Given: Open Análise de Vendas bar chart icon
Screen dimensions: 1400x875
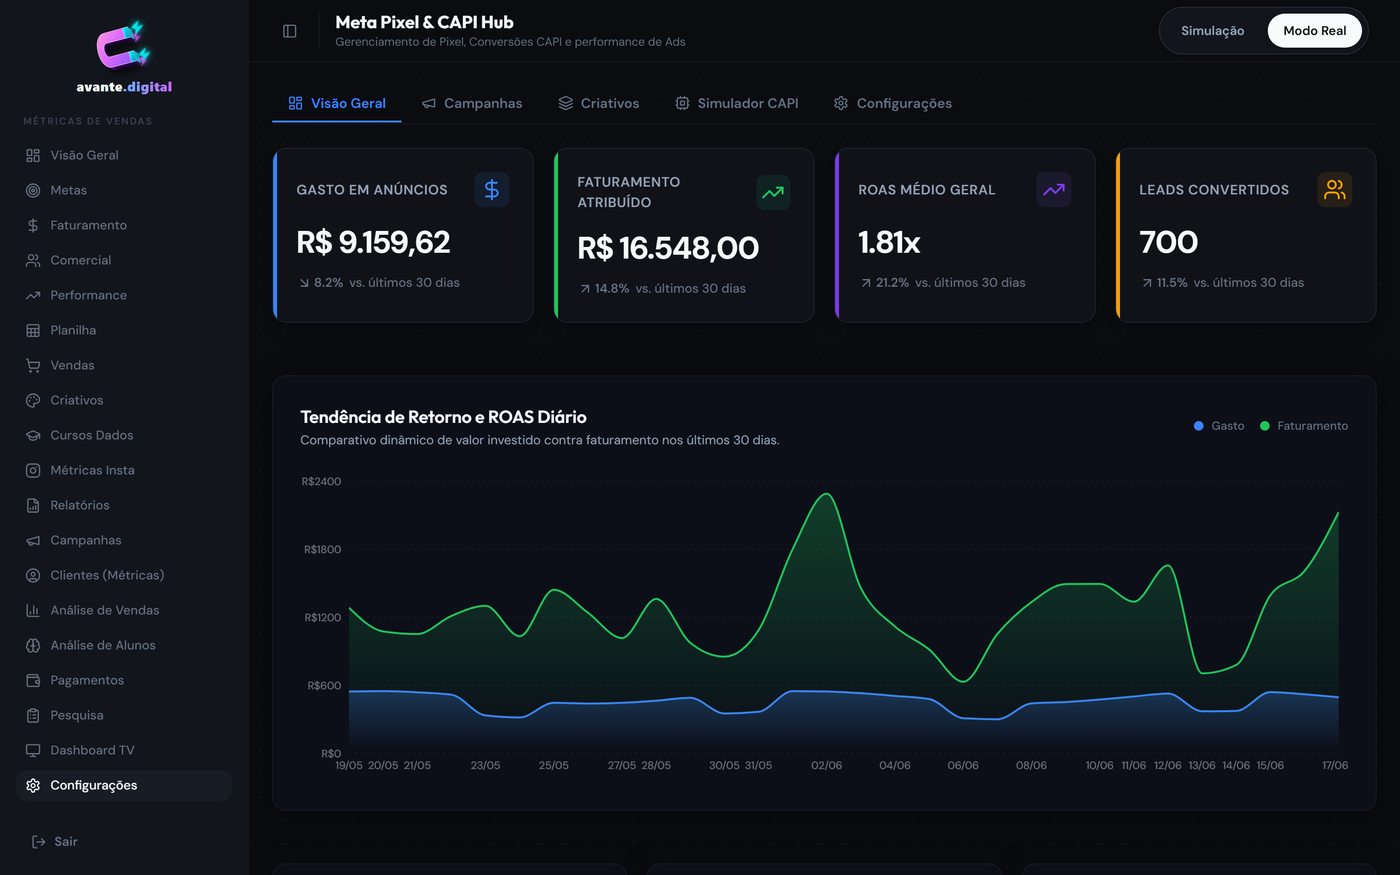Looking at the screenshot, I should pyautogui.click(x=33, y=610).
